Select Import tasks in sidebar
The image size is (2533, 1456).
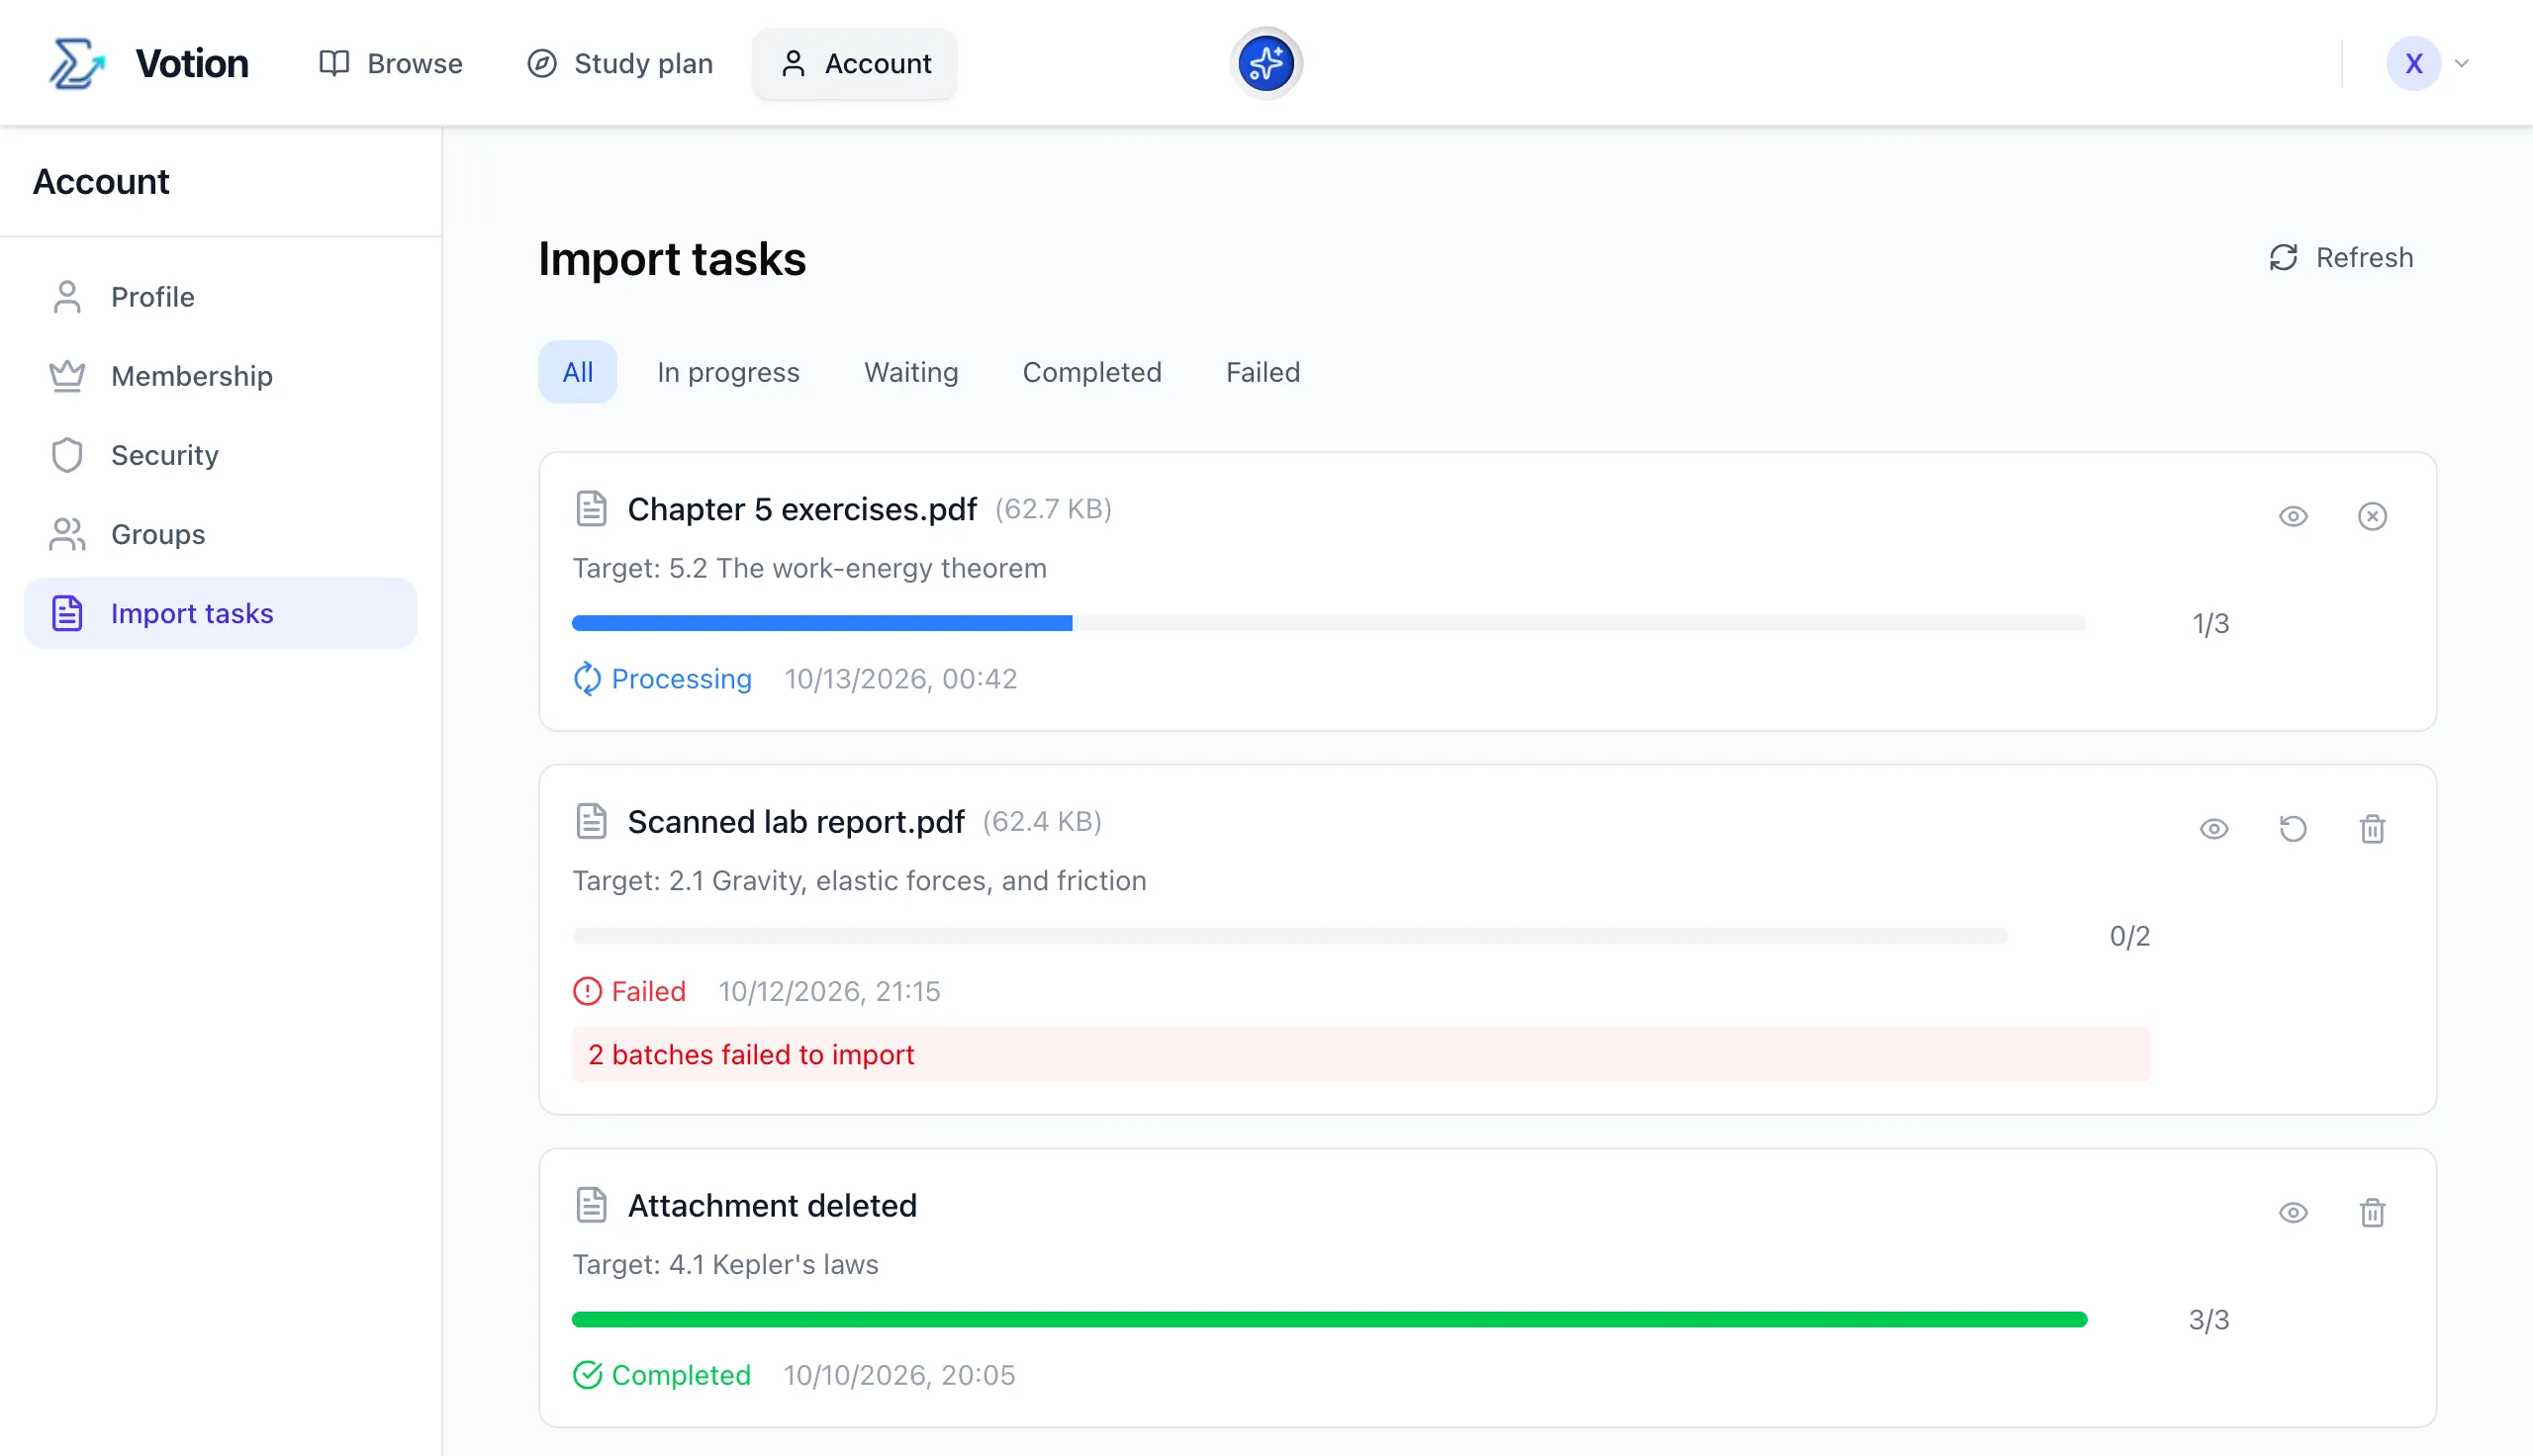220,613
